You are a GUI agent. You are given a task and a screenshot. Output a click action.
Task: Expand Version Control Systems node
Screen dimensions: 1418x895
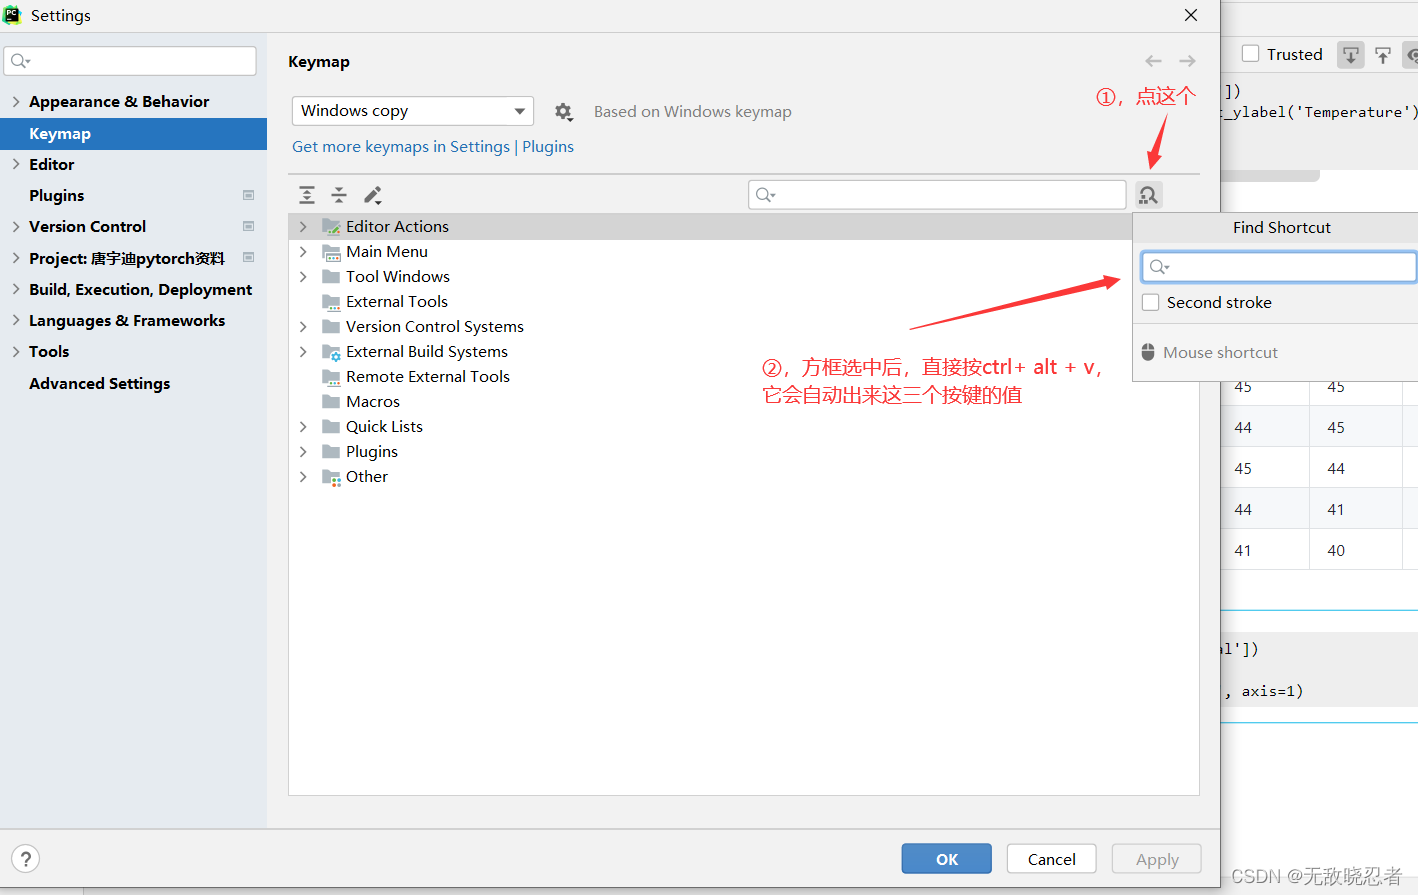303,327
